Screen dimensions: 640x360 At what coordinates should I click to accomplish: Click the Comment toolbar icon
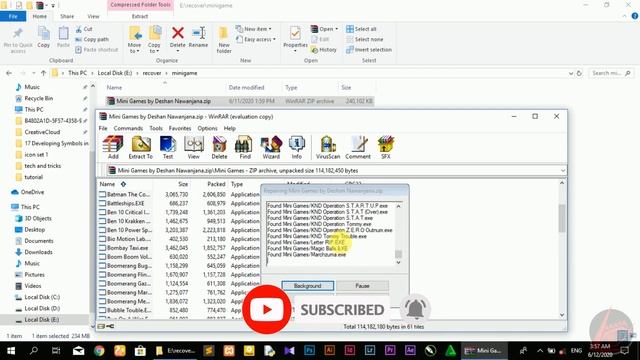click(358, 148)
